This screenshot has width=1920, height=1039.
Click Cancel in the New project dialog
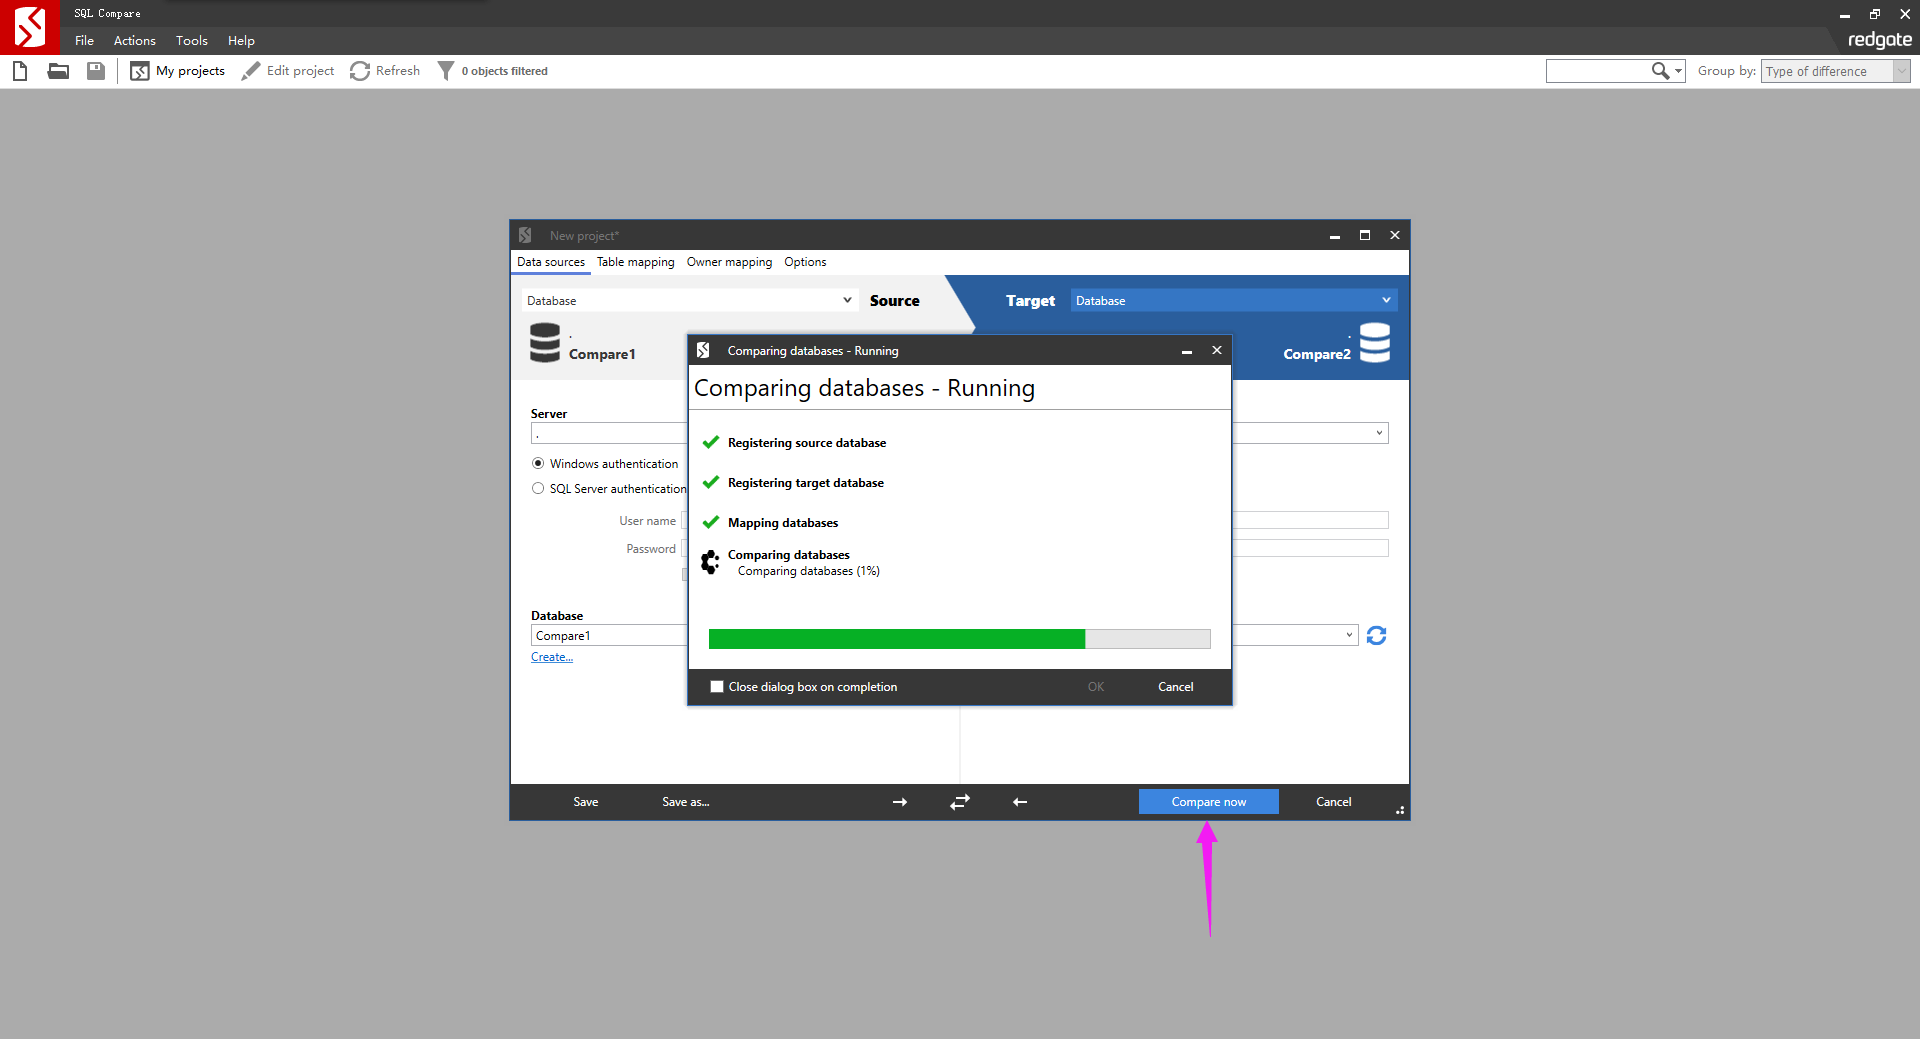[1334, 802]
